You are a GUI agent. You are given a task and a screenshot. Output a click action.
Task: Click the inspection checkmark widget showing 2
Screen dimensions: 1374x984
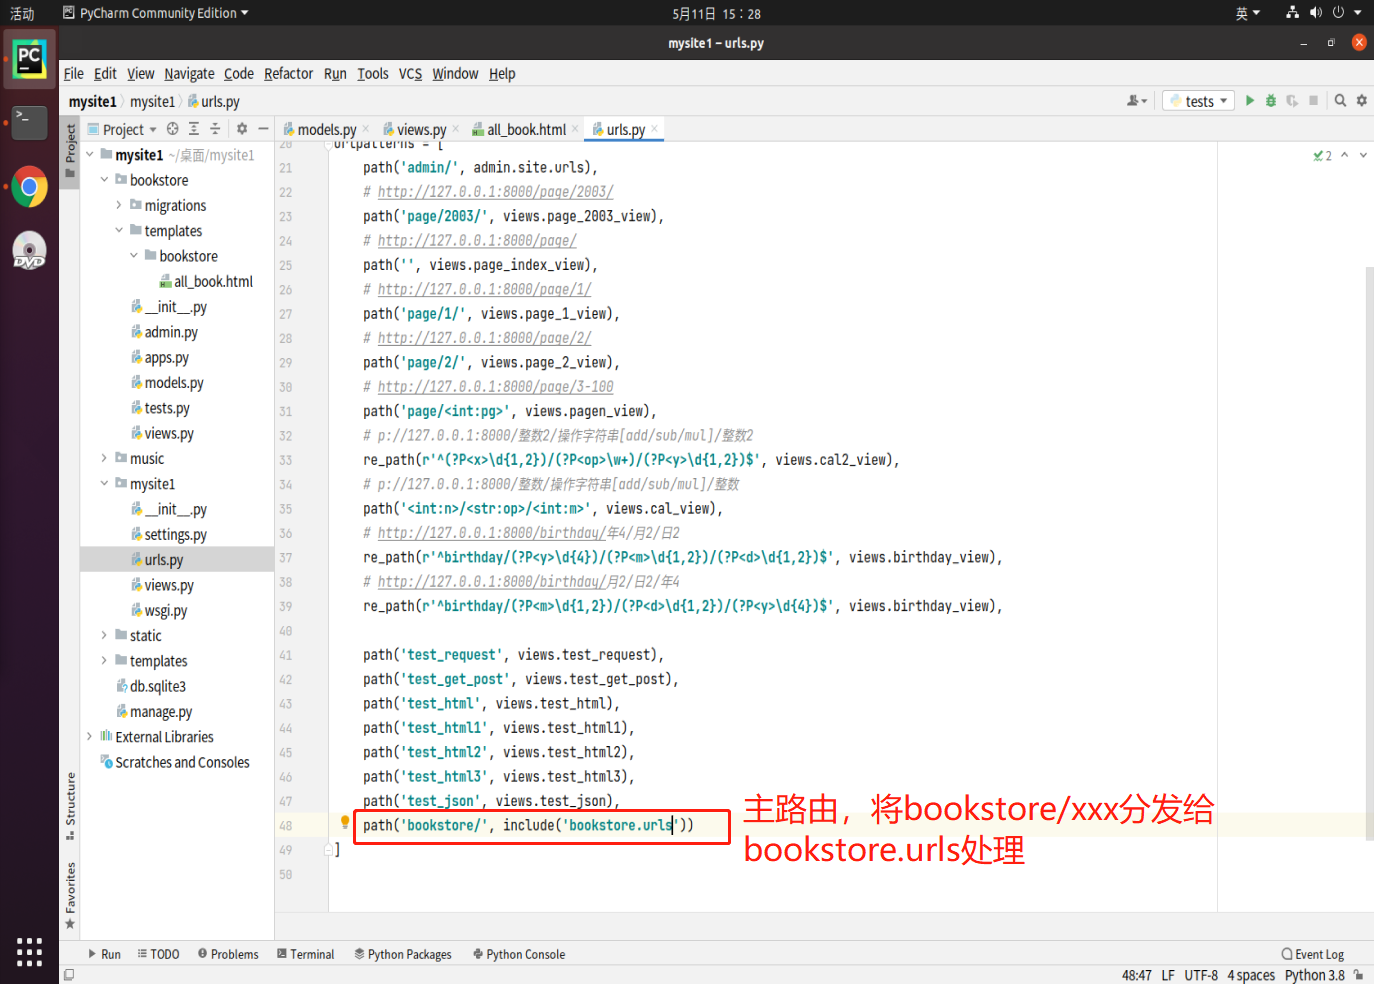(x=1322, y=156)
